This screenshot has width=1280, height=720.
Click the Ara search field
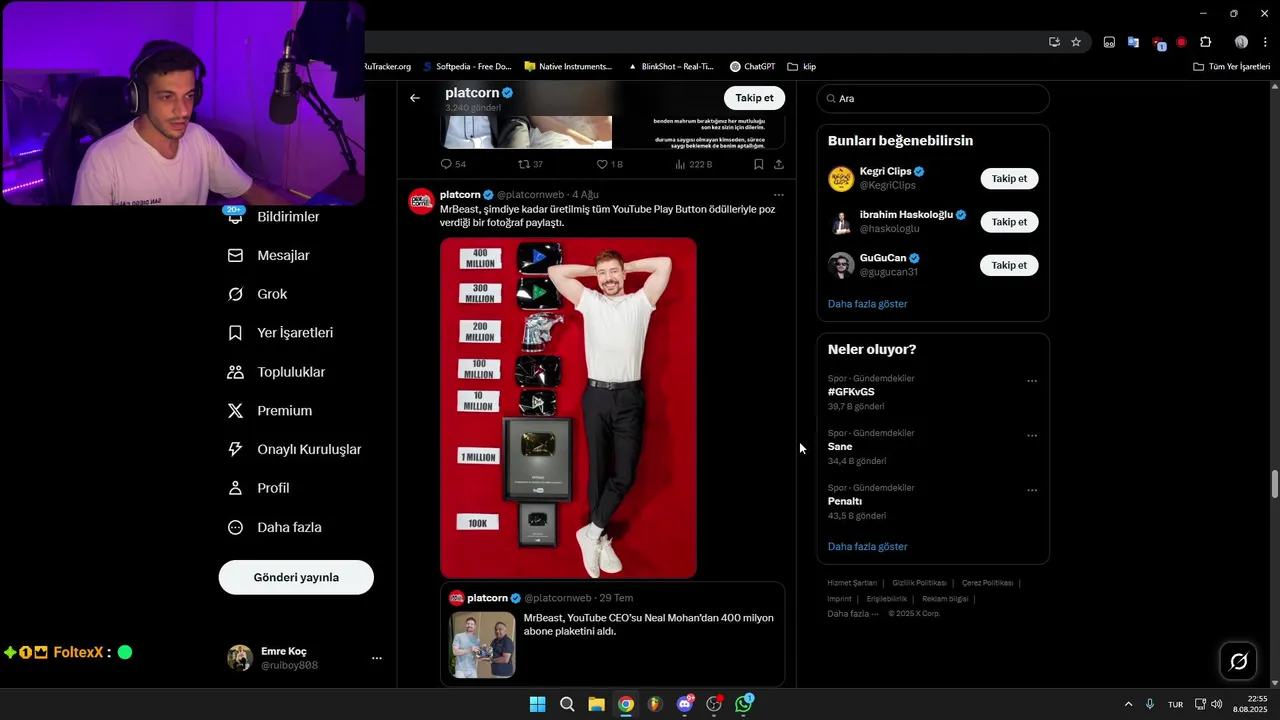point(933,98)
